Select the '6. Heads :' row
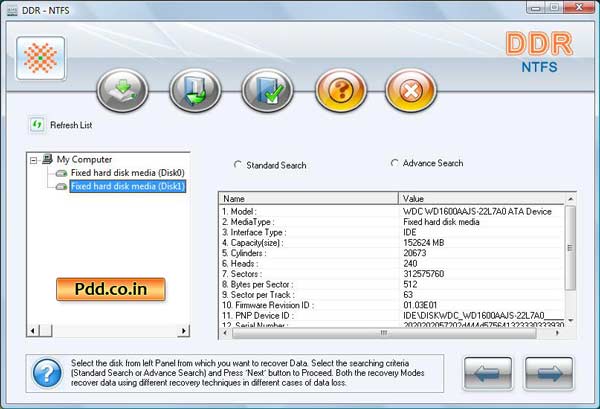Screen dimensions: 600x409 pos(391,263)
